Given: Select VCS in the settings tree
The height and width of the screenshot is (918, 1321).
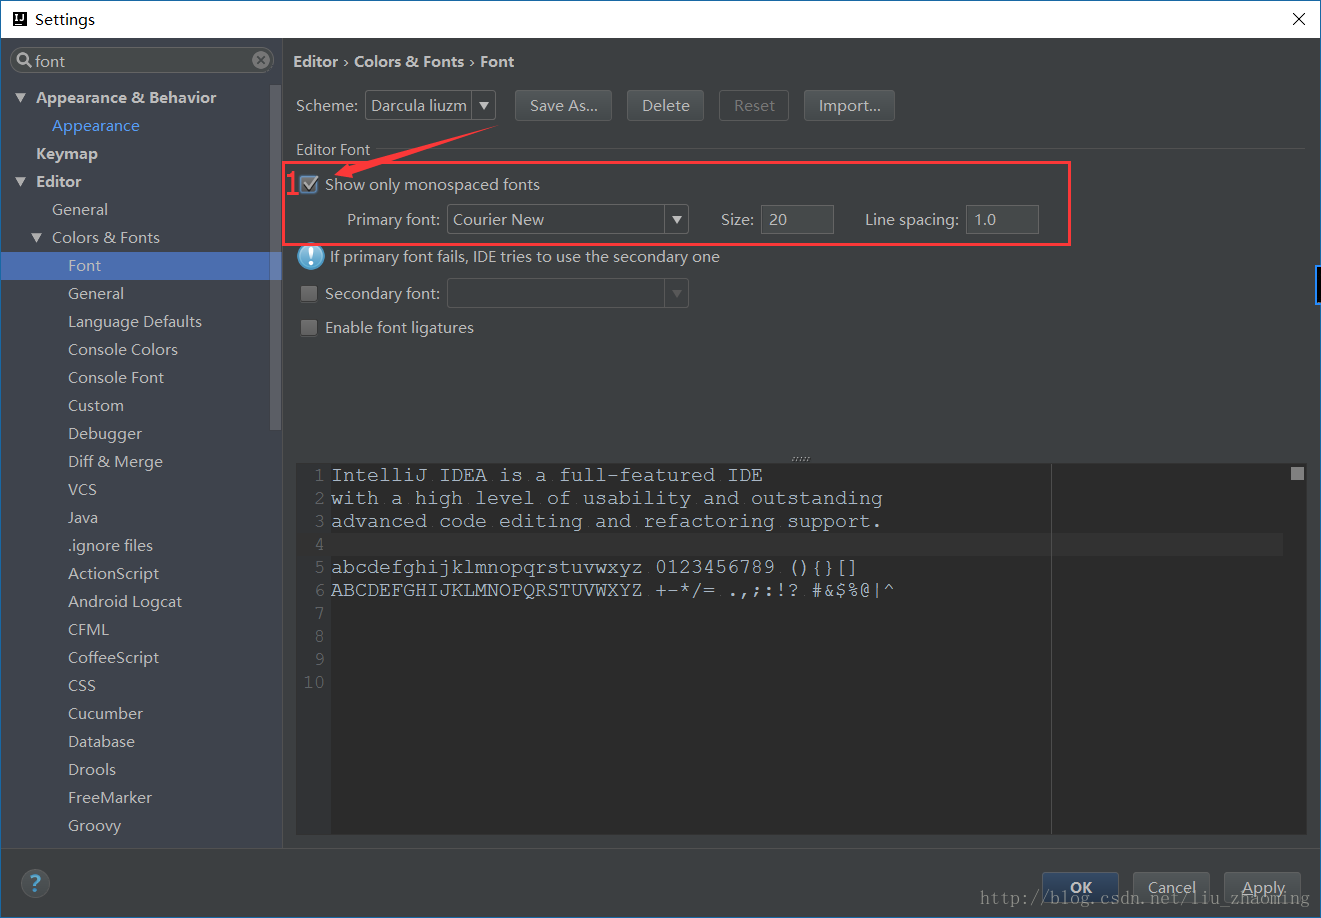Looking at the screenshot, I should (82, 489).
